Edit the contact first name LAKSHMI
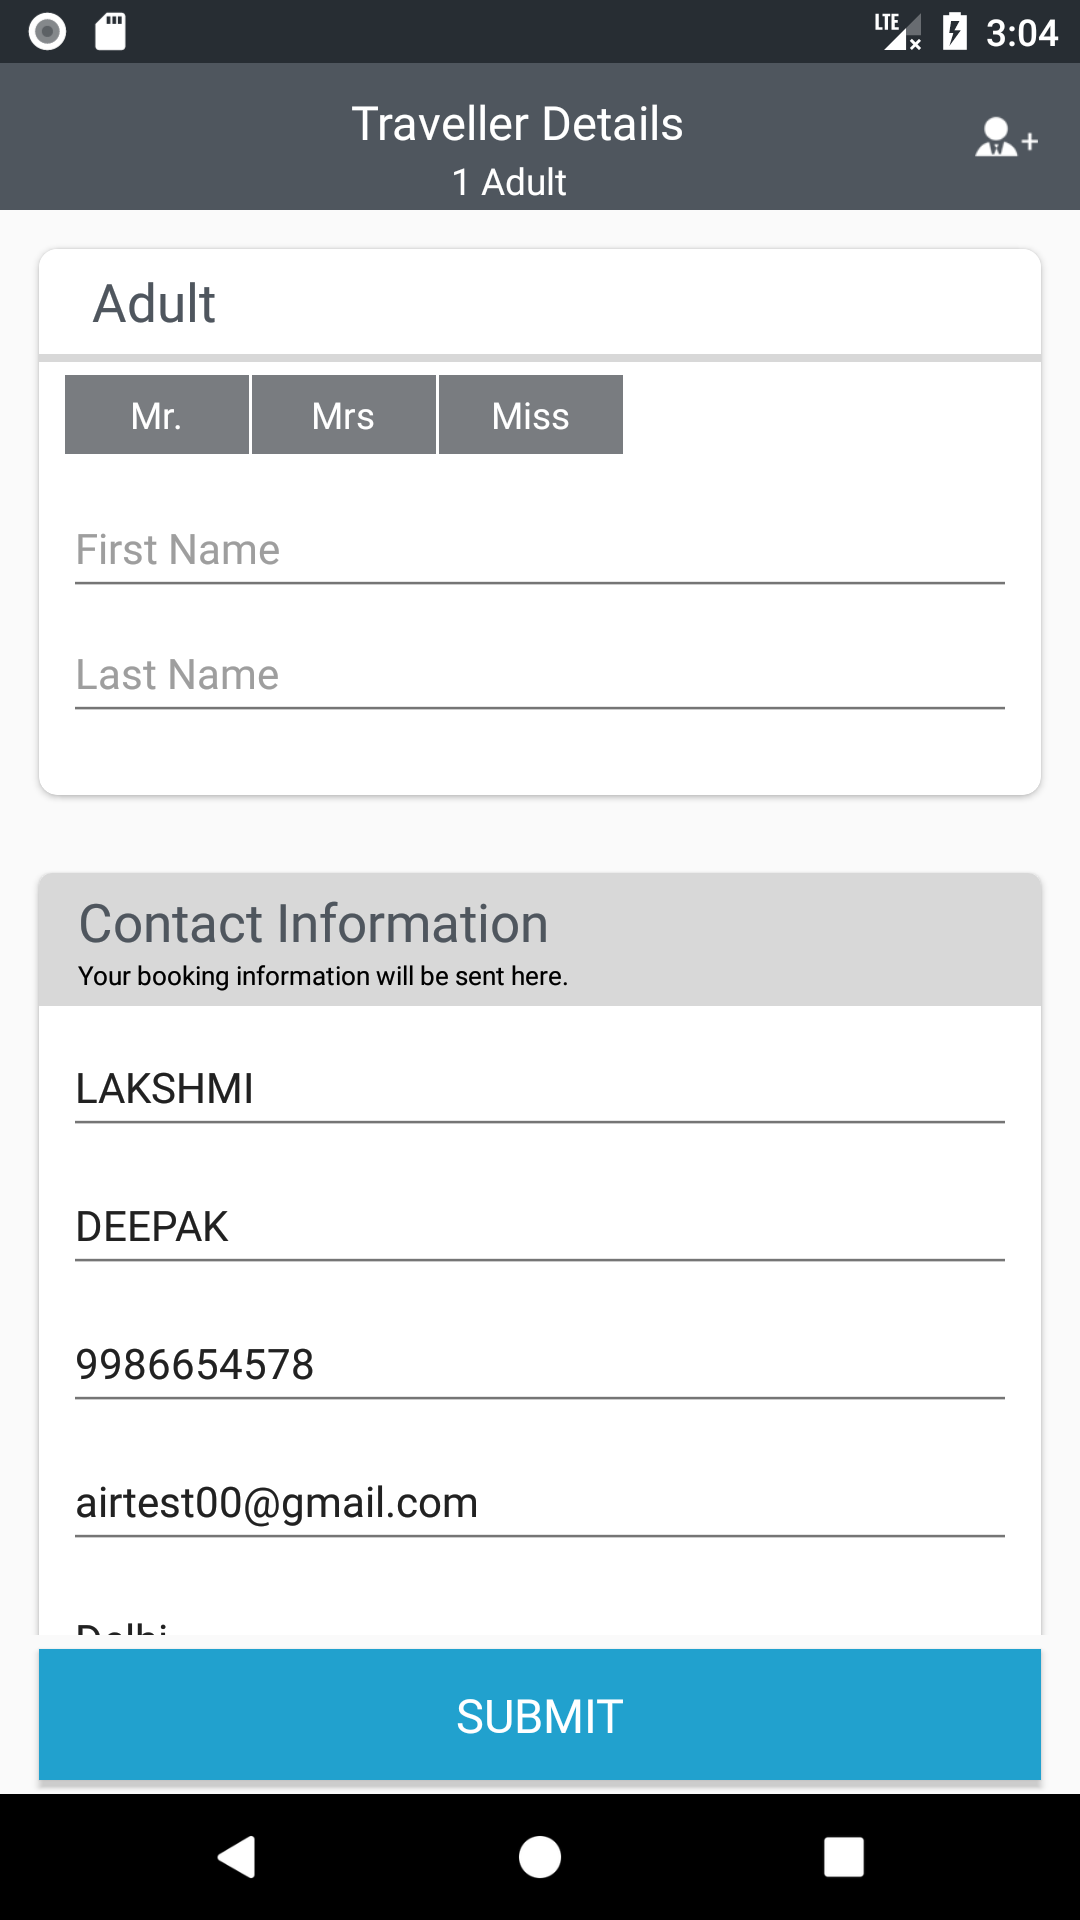The width and height of the screenshot is (1080, 1920). [x=540, y=1089]
